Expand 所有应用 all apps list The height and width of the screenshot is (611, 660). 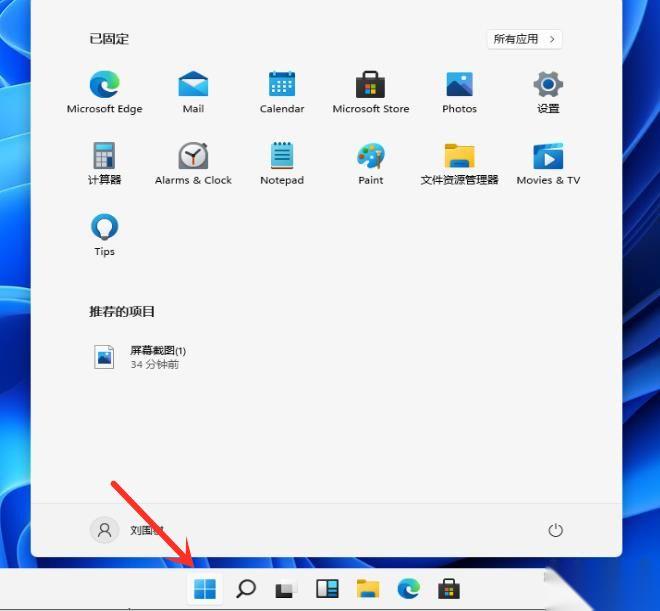(524, 39)
